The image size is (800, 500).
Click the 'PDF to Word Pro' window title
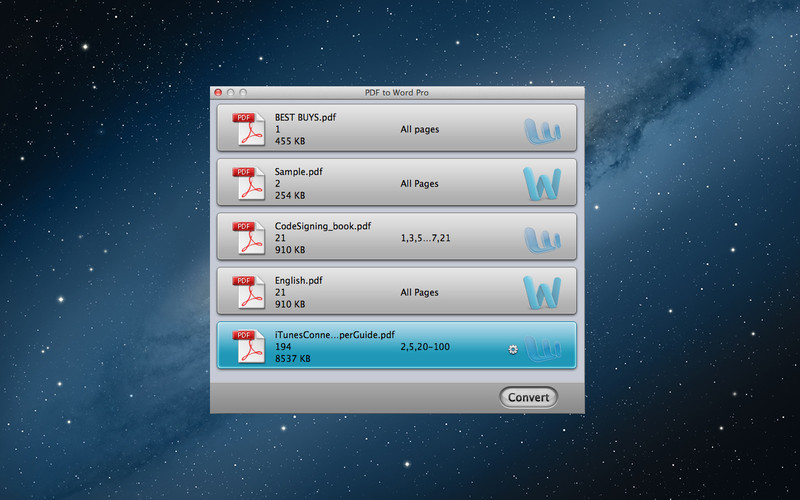tap(396, 92)
